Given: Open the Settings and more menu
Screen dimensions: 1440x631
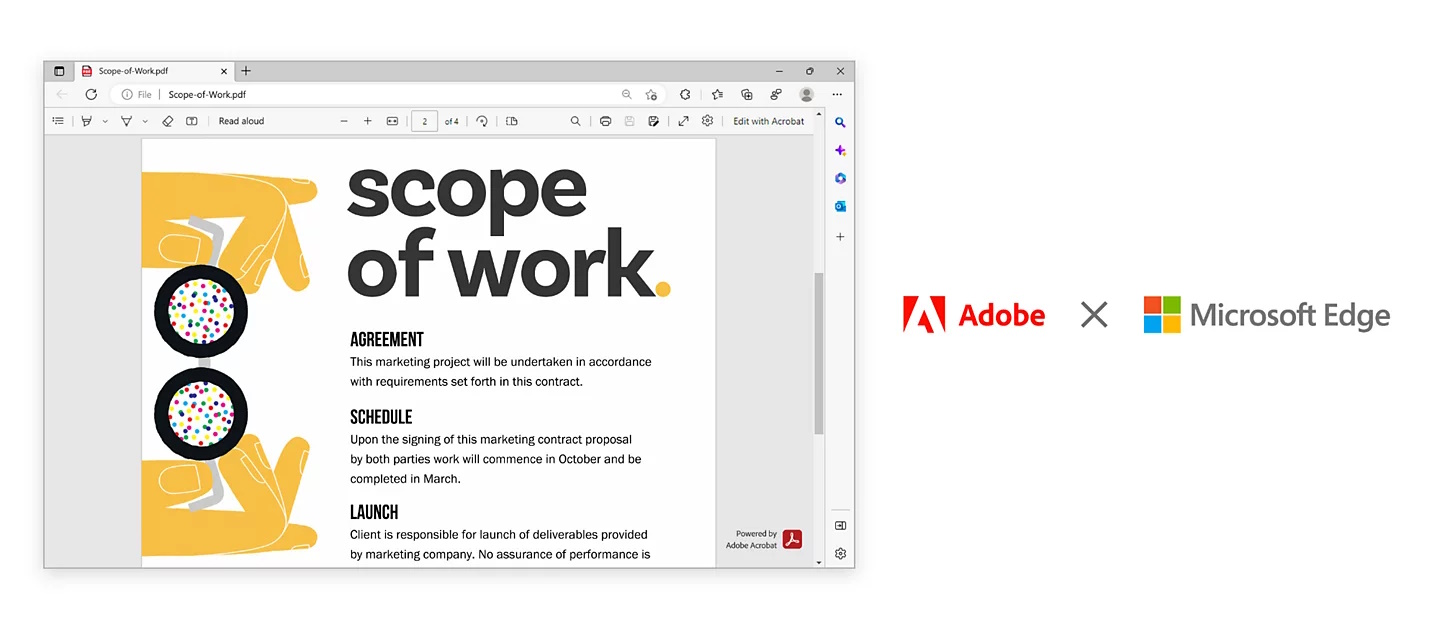Looking at the screenshot, I should 838,94.
